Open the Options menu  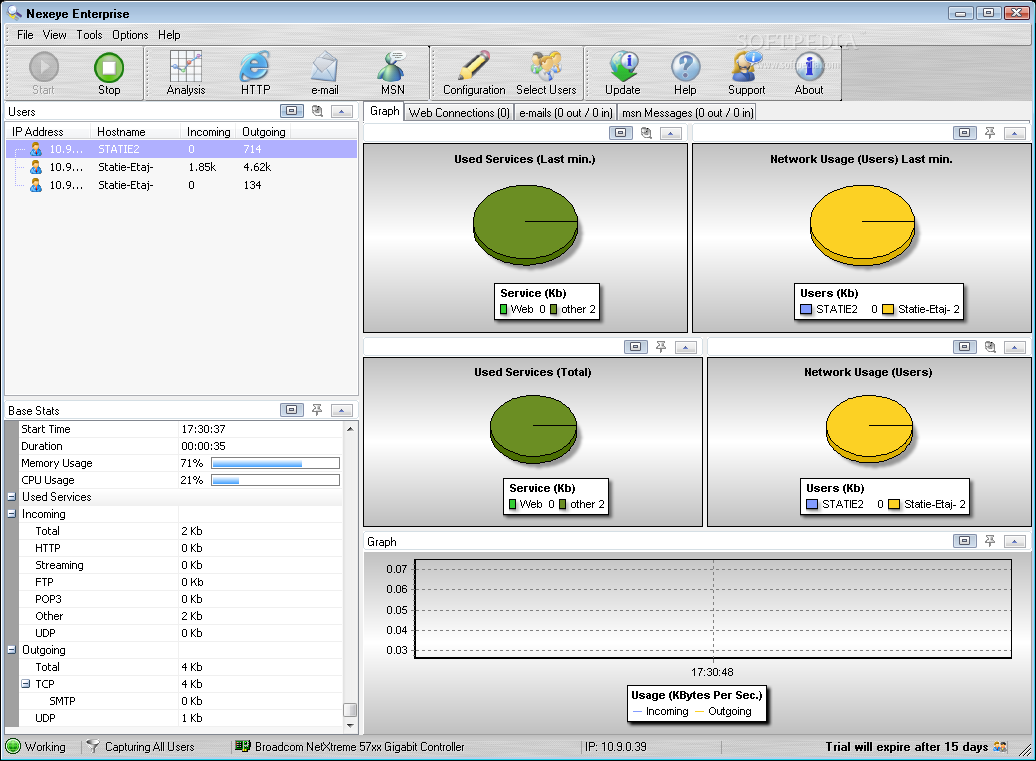(x=130, y=35)
